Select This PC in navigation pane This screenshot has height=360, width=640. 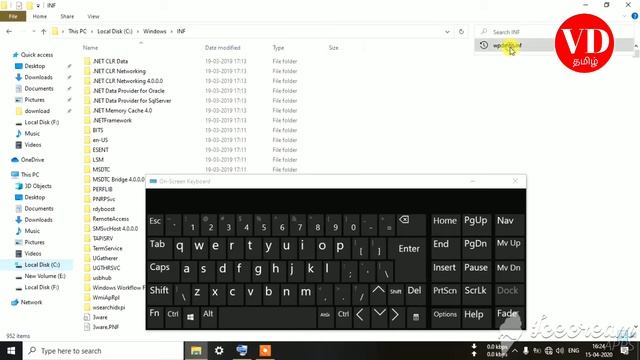tap(30, 174)
